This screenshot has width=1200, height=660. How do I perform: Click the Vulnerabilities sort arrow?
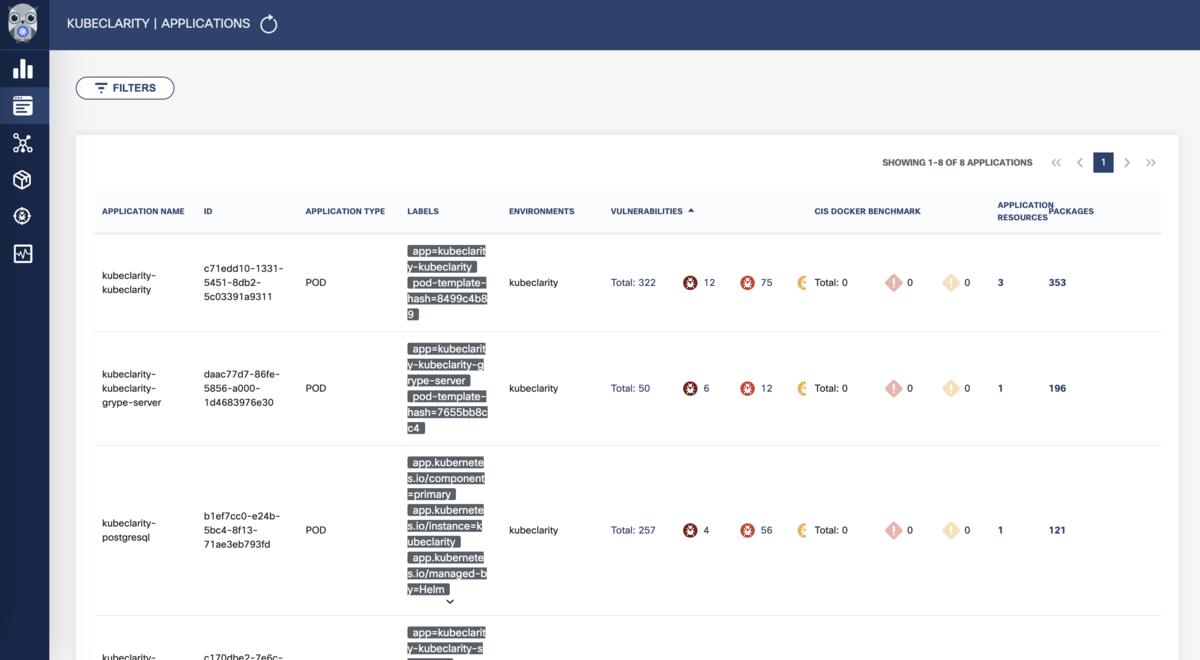tap(691, 211)
